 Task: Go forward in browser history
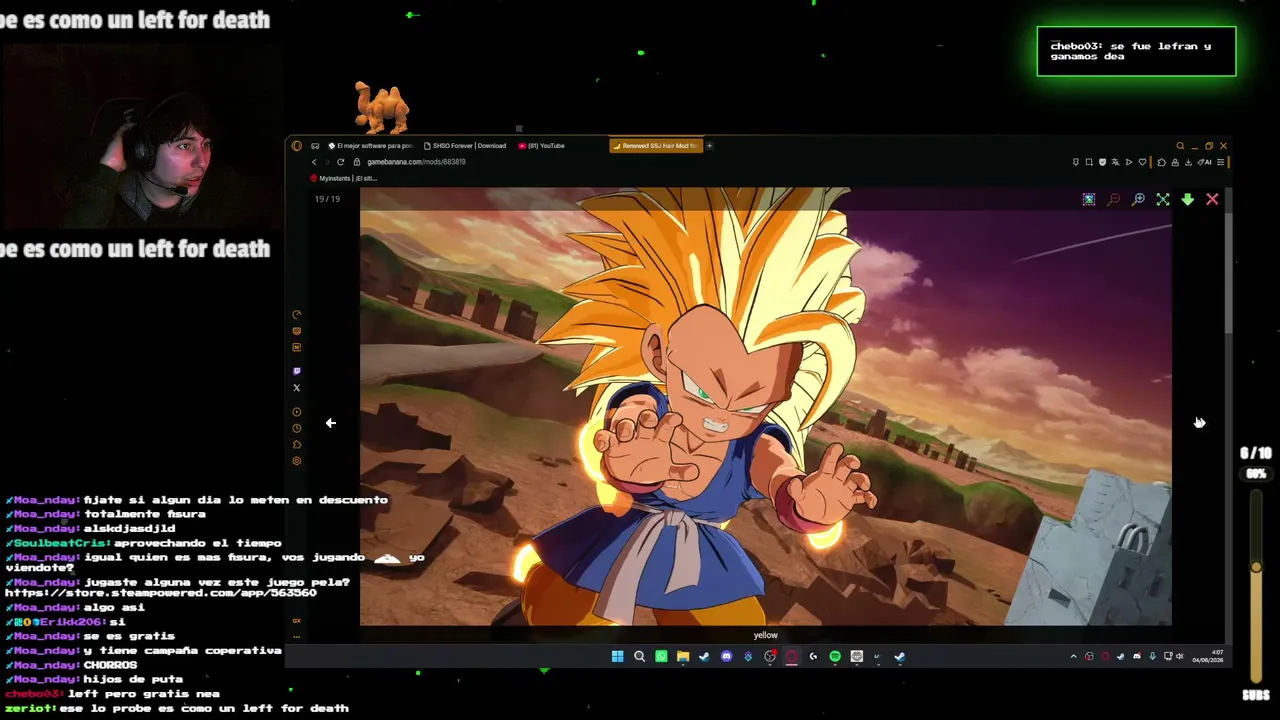pyautogui.click(x=326, y=162)
